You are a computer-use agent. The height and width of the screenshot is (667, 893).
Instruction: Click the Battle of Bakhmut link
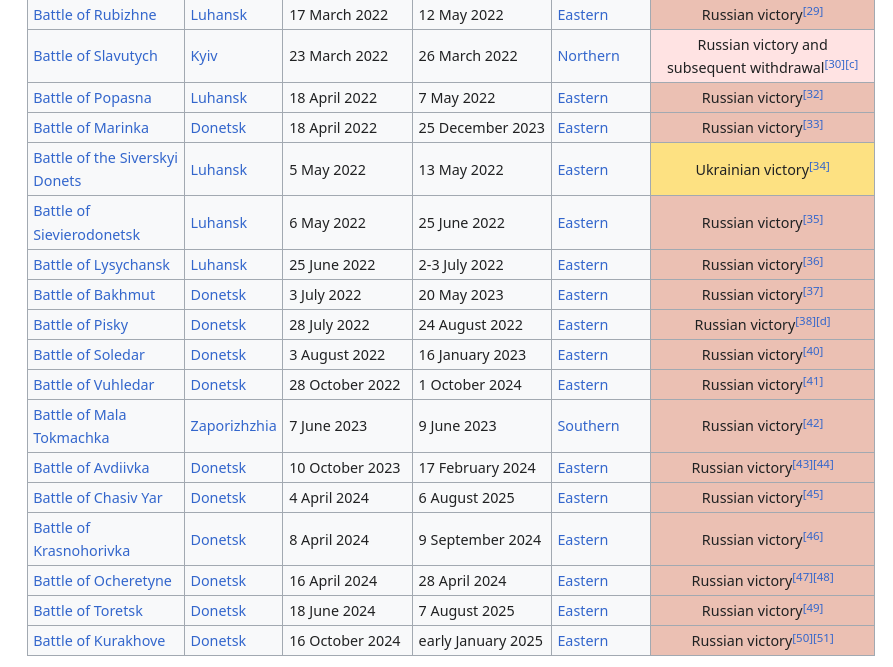point(94,295)
